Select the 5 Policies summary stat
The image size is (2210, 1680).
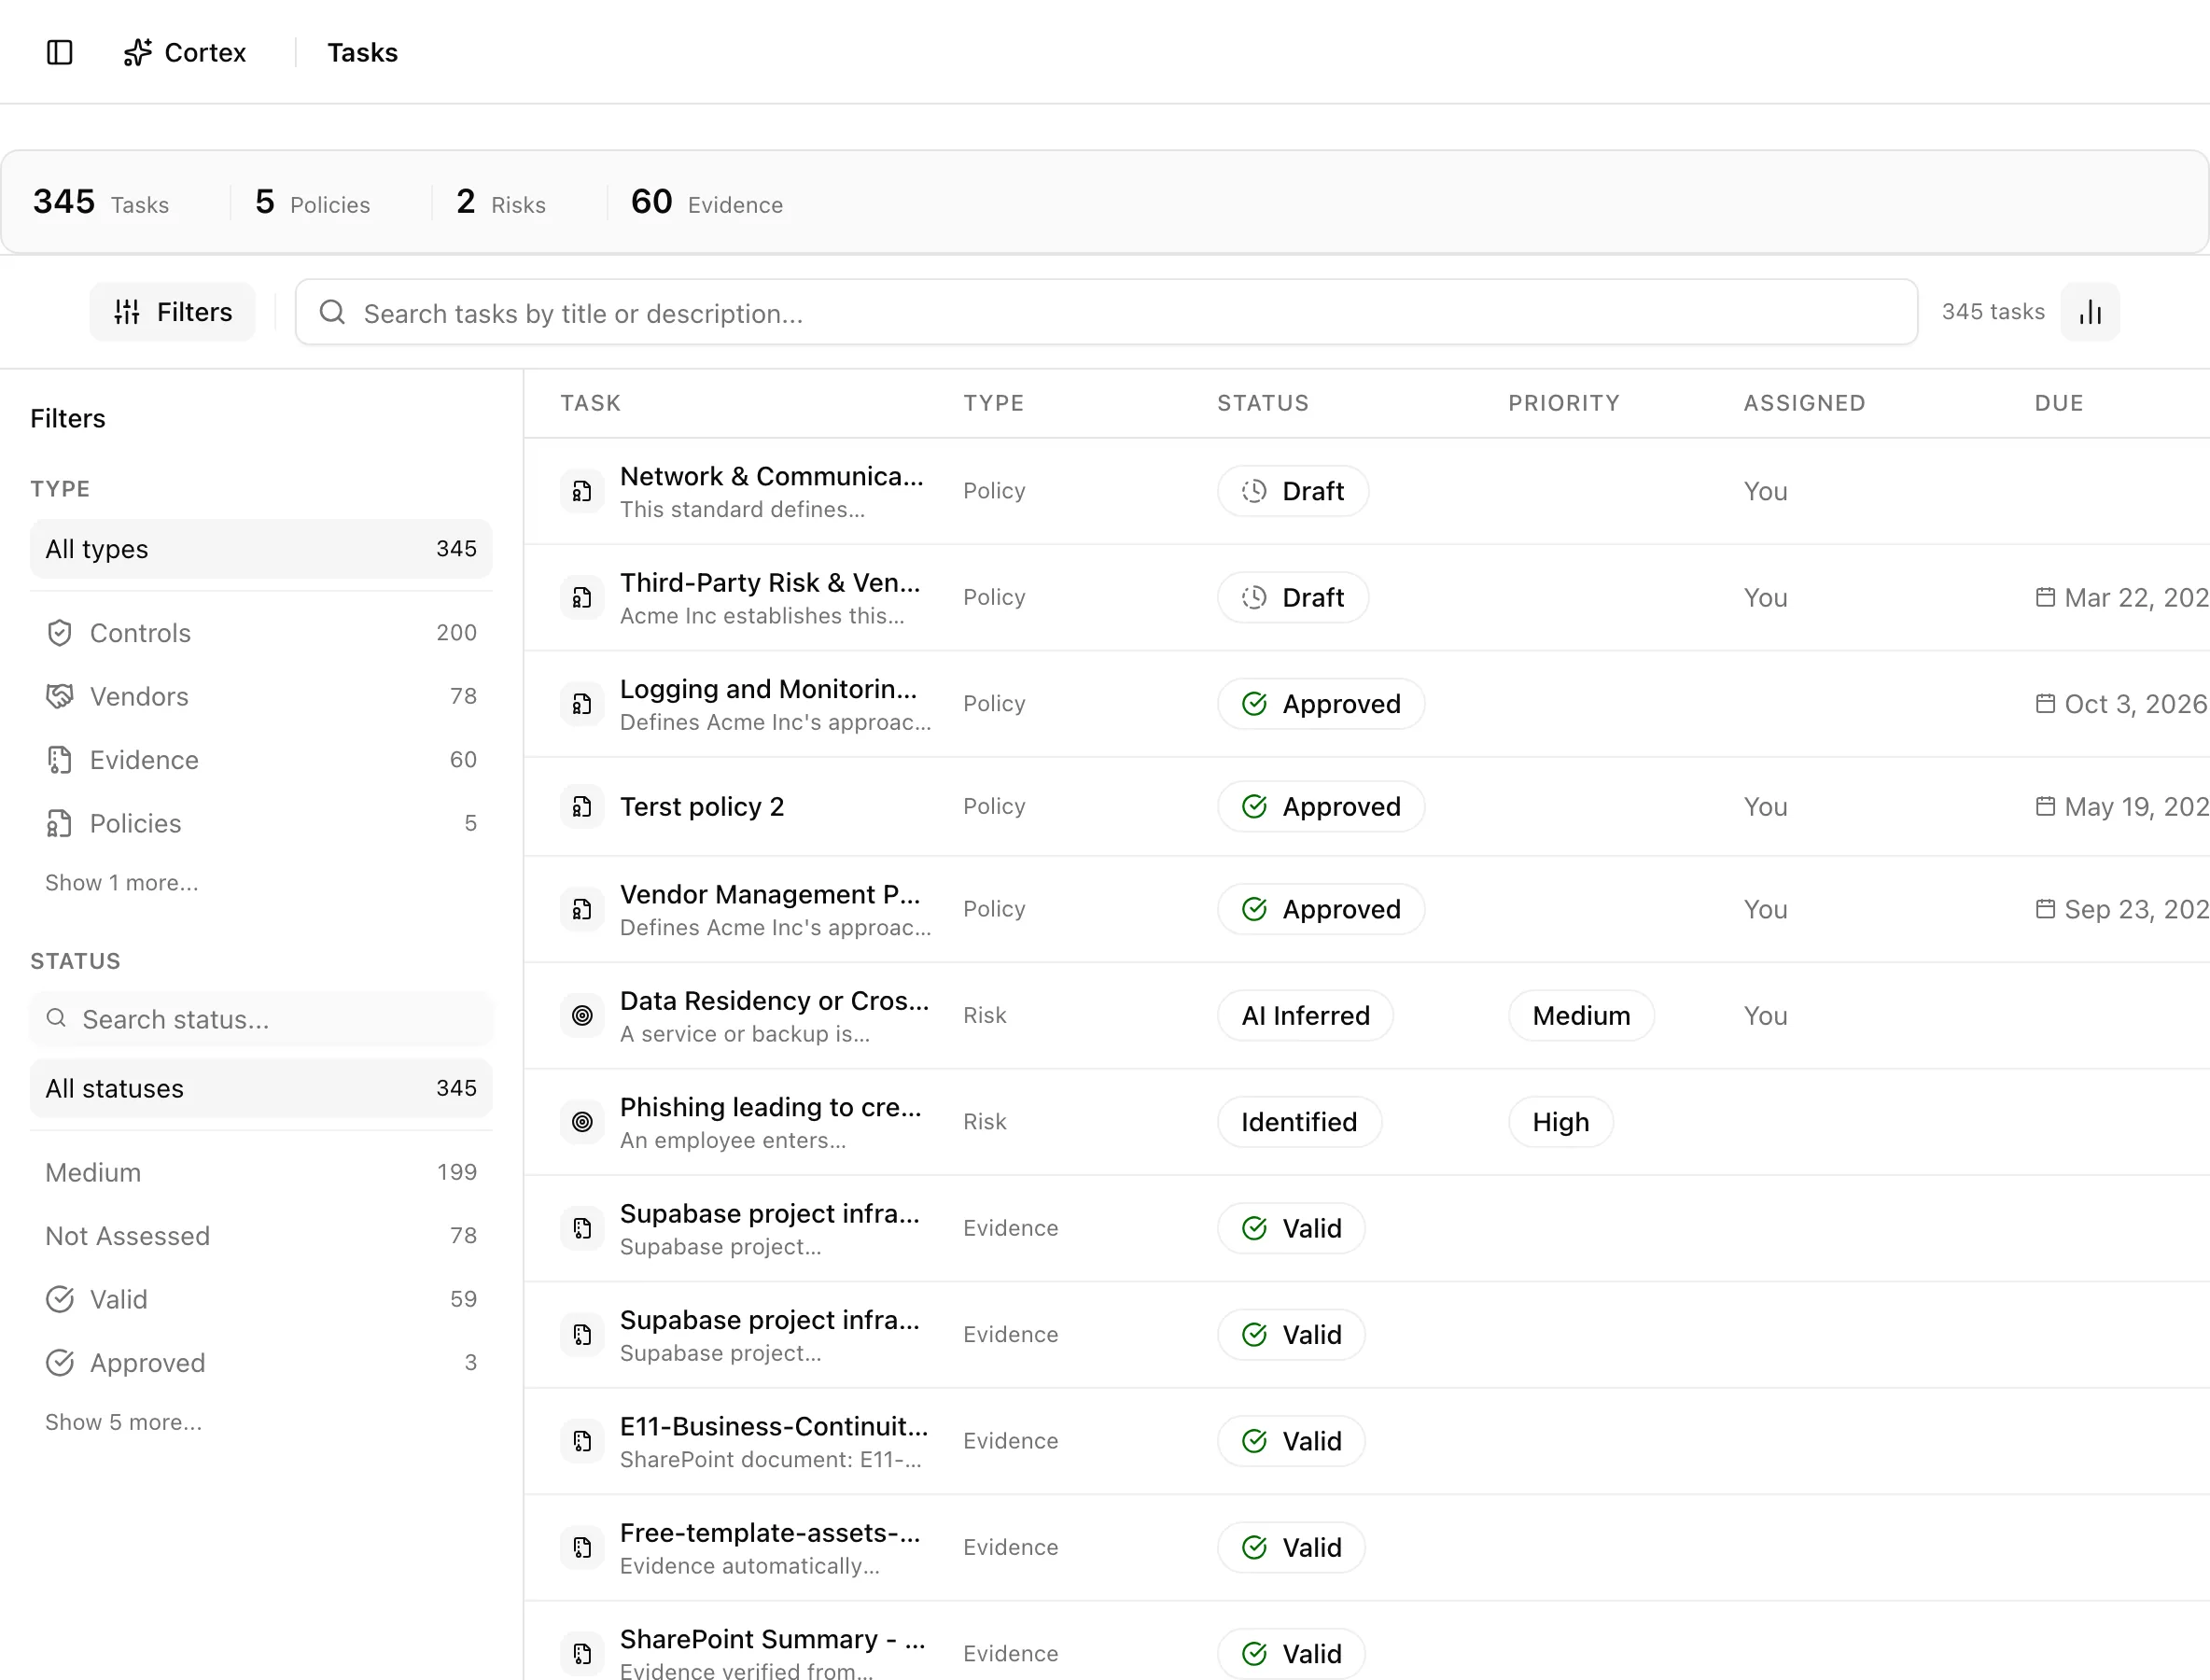click(x=312, y=202)
